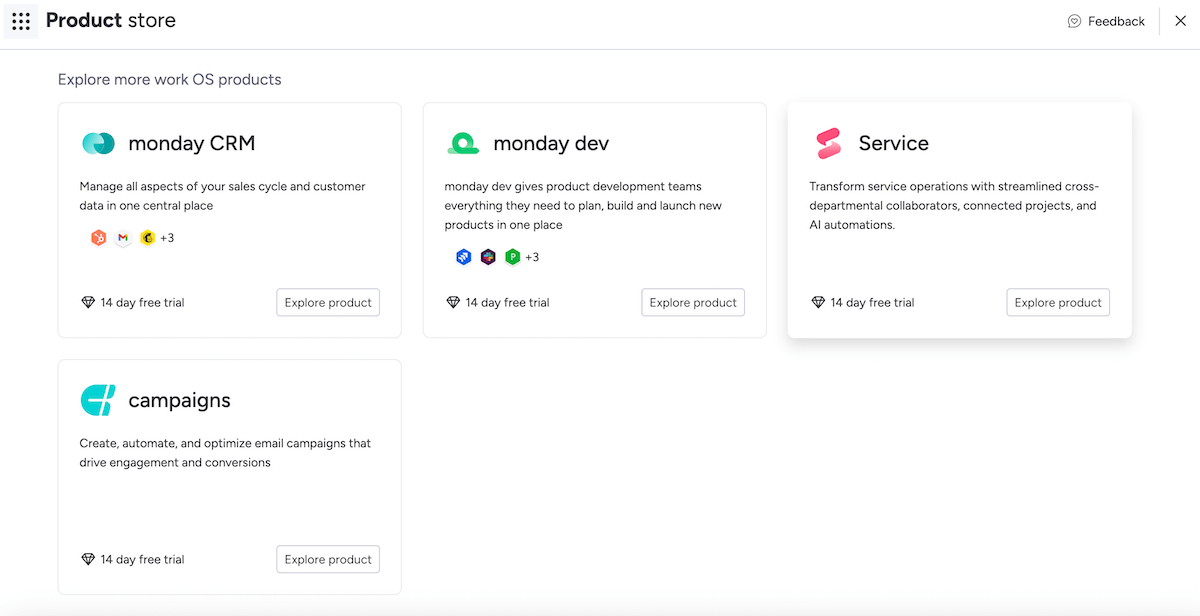Click the free trial diamond icon on Service card

(x=818, y=302)
